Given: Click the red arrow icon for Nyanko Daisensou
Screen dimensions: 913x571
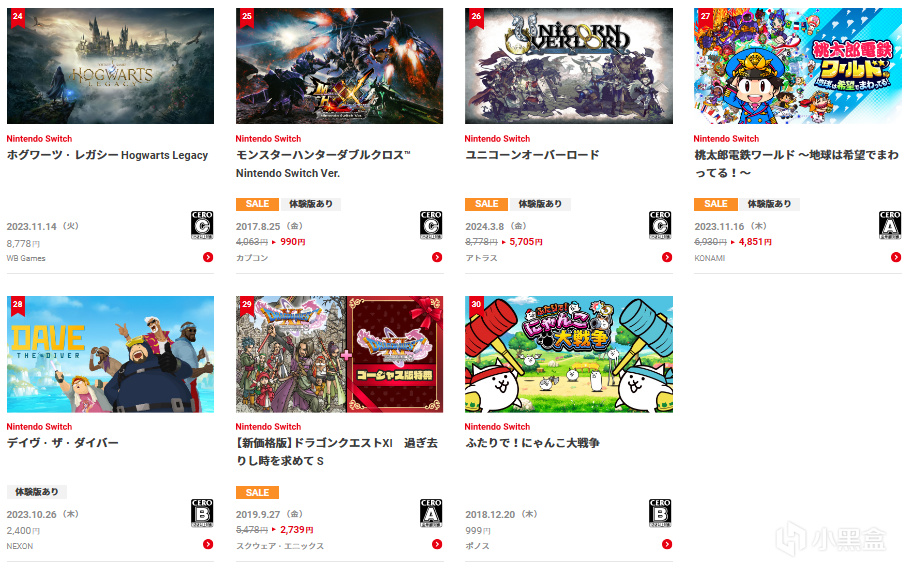Looking at the screenshot, I should coord(667,544).
